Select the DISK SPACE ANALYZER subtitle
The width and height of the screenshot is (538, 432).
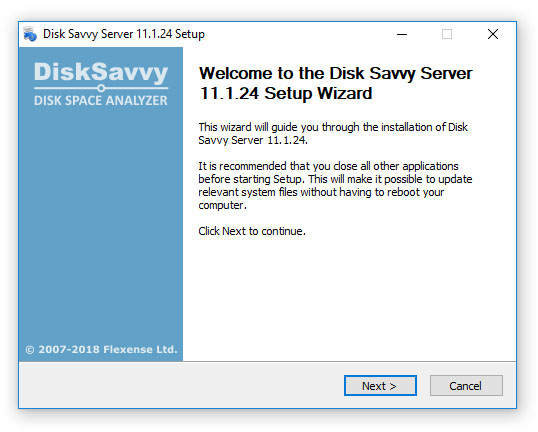tap(101, 101)
